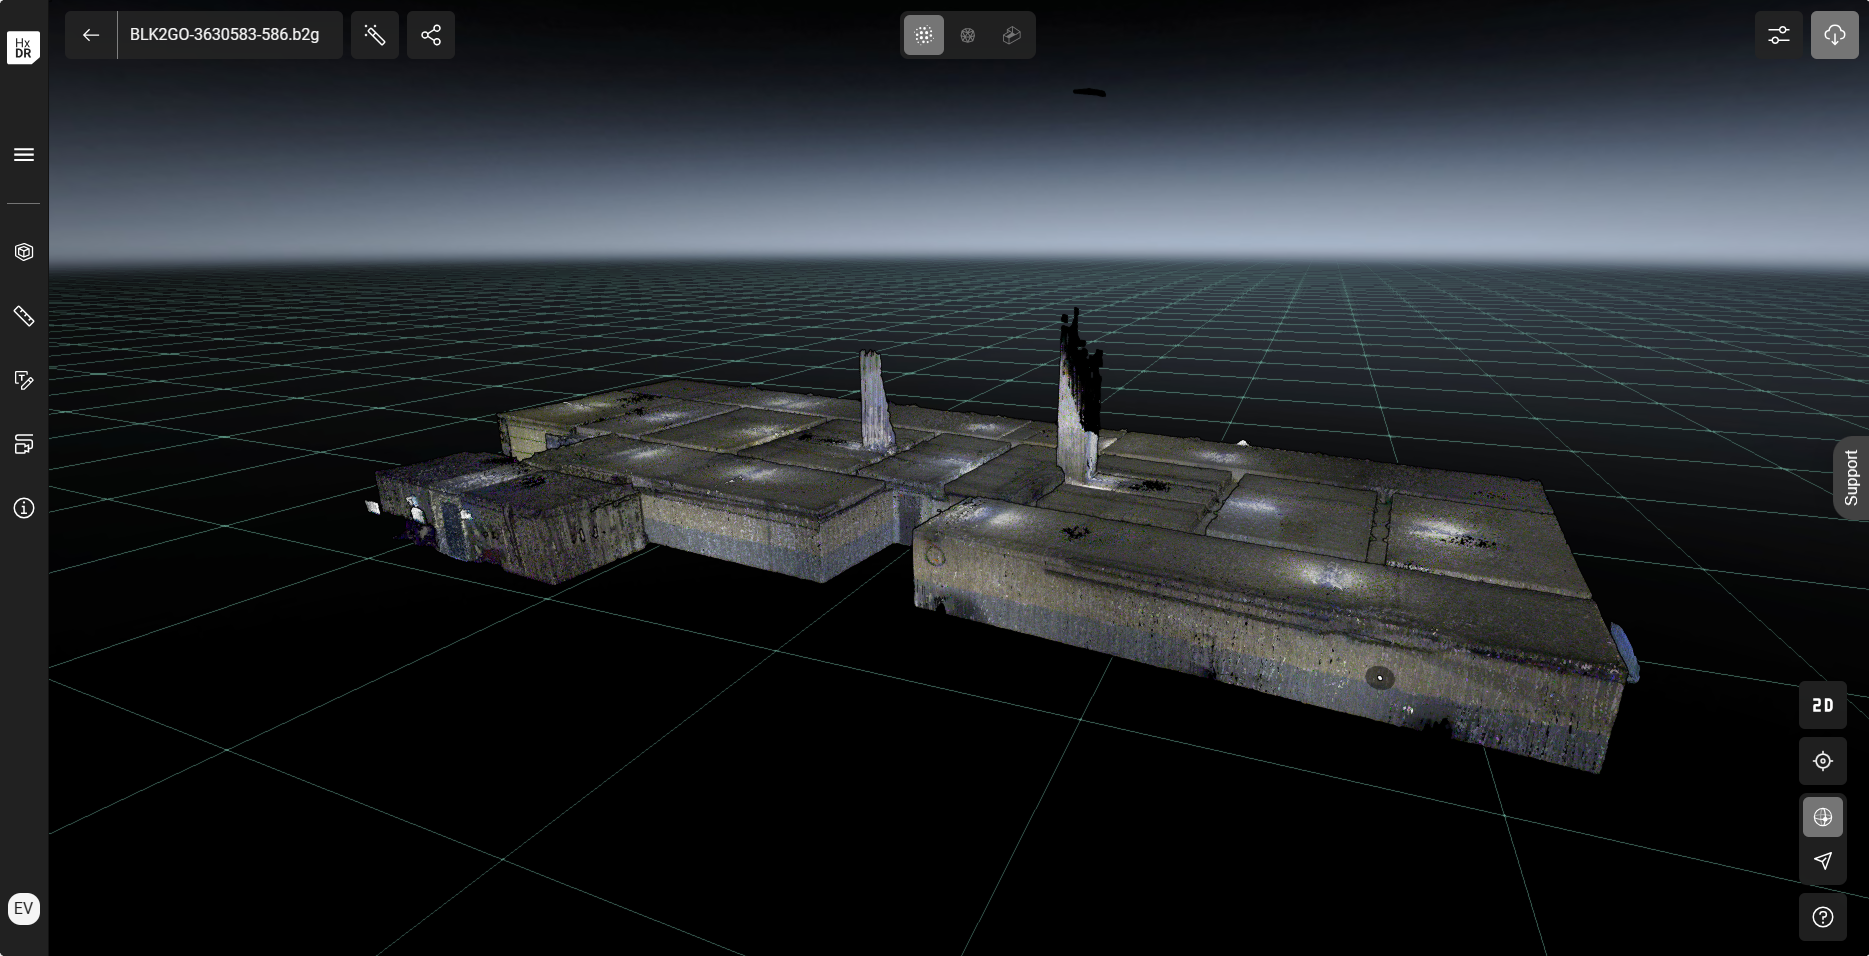Open the layers panel icon
Viewport: 1869px width, 956px height.
tap(24, 444)
